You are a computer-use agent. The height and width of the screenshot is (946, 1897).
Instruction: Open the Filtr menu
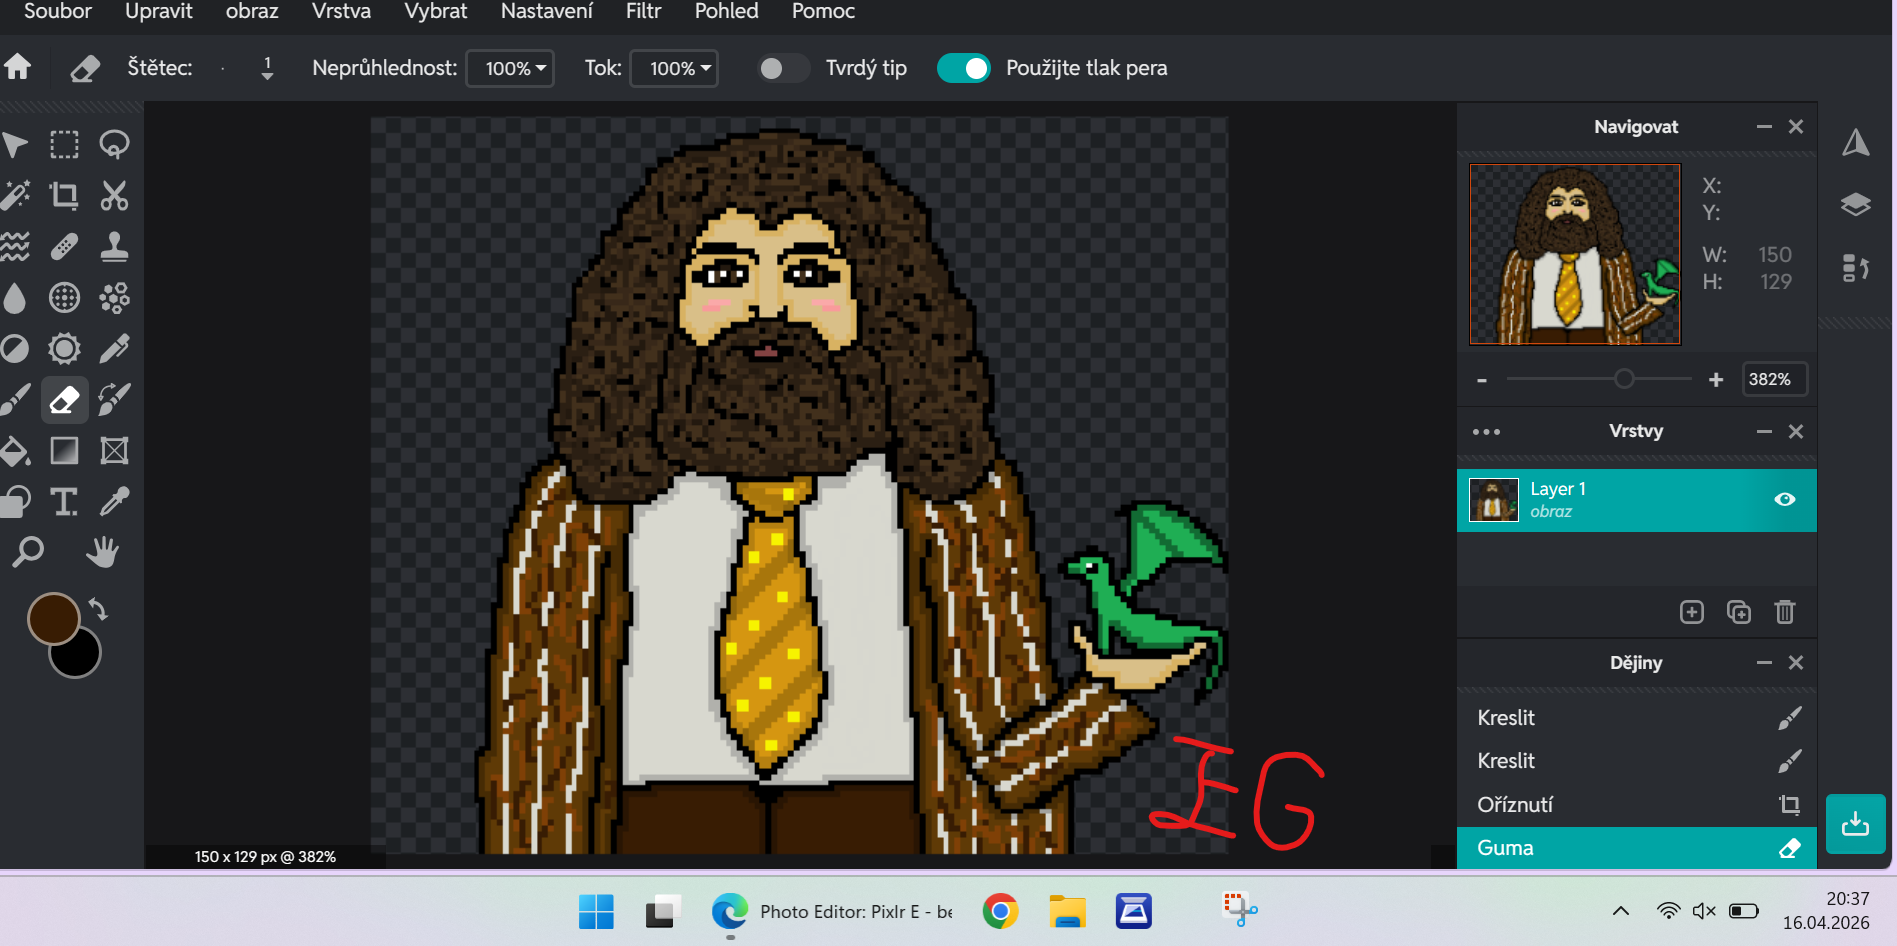pyautogui.click(x=643, y=12)
